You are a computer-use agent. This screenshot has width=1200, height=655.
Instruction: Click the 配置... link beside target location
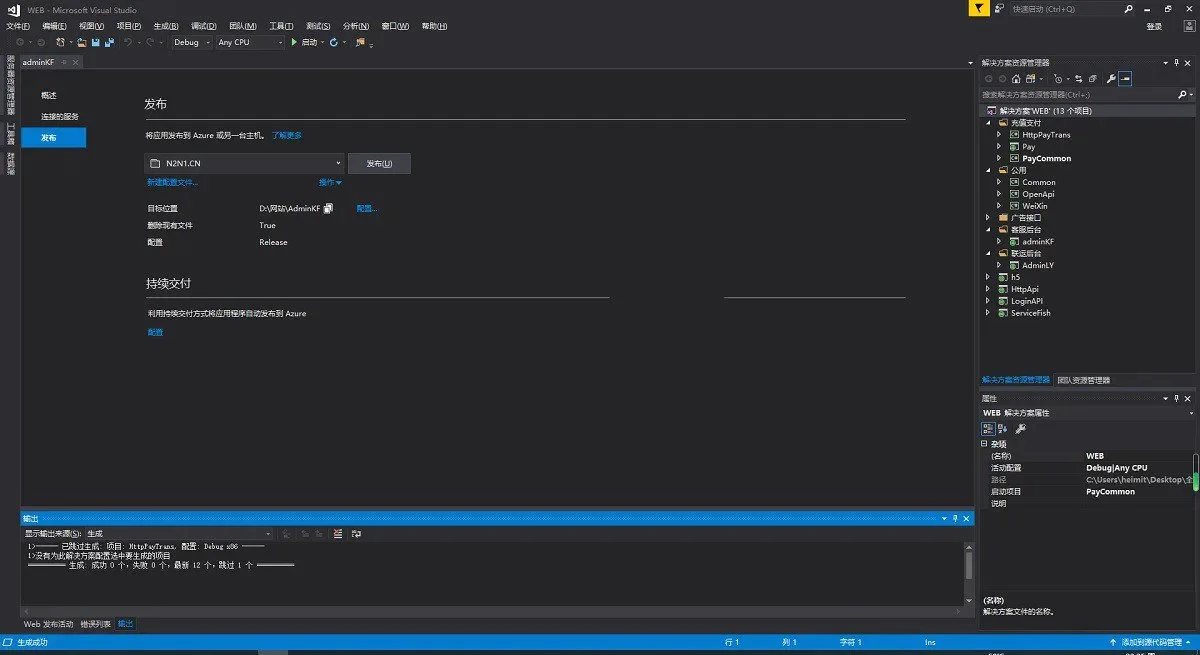(x=367, y=208)
